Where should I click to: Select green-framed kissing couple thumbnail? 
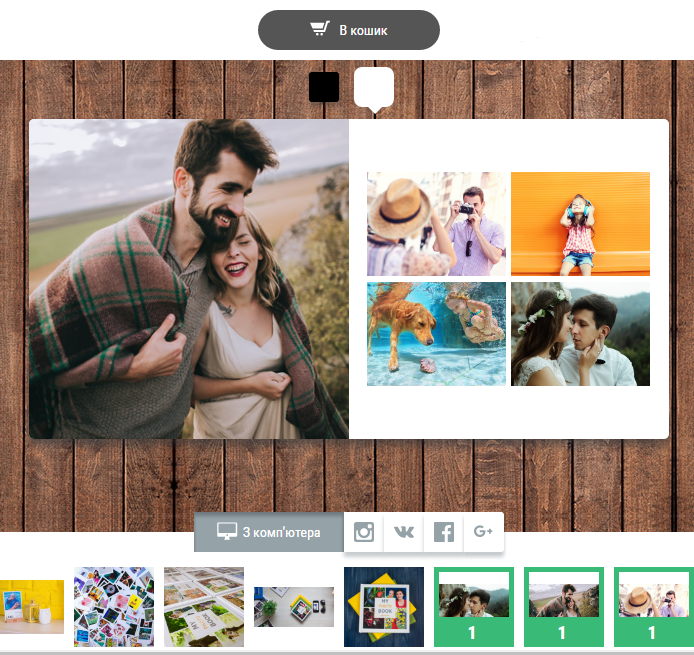pos(474,607)
